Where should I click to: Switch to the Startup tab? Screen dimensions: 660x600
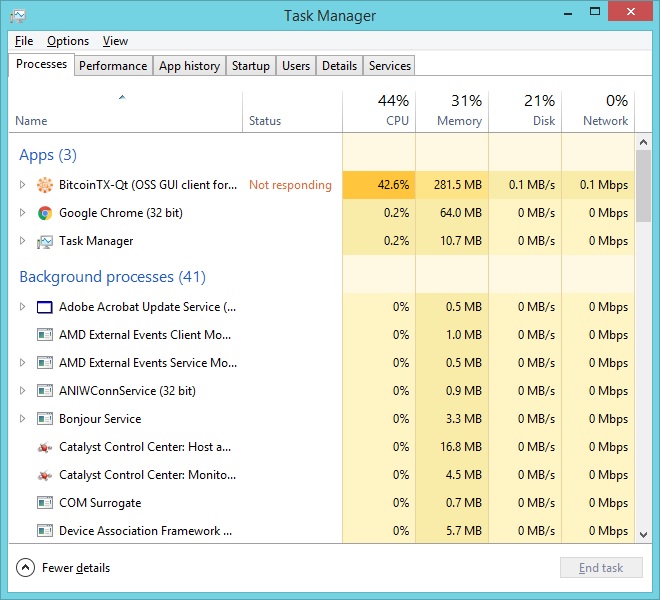pos(251,66)
